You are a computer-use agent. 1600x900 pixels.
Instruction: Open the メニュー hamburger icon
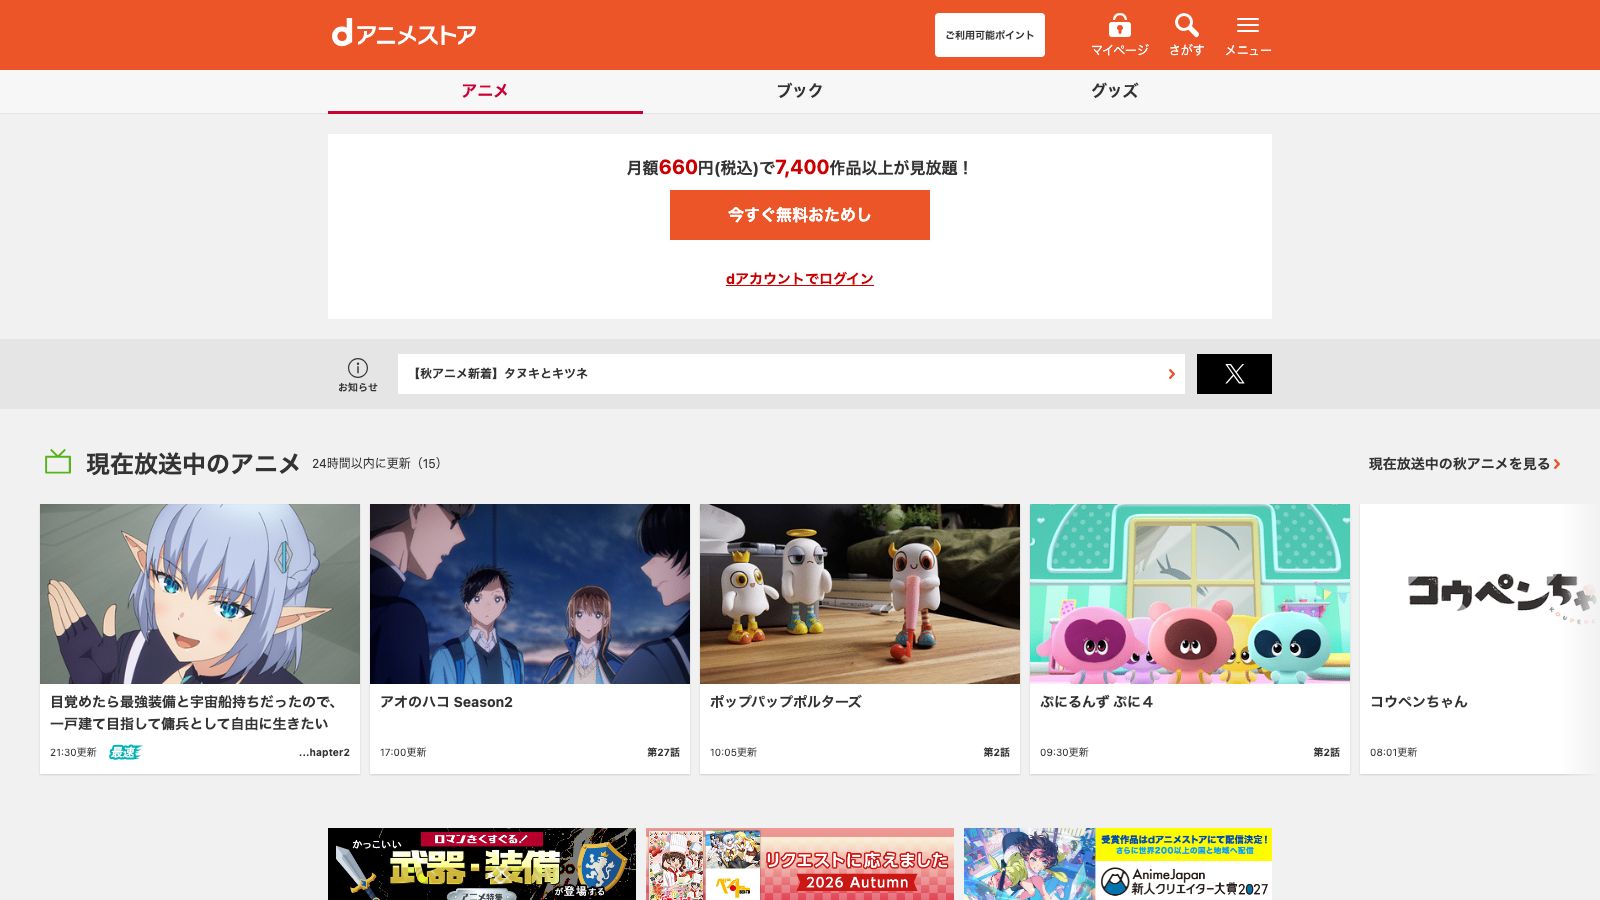click(1248, 35)
